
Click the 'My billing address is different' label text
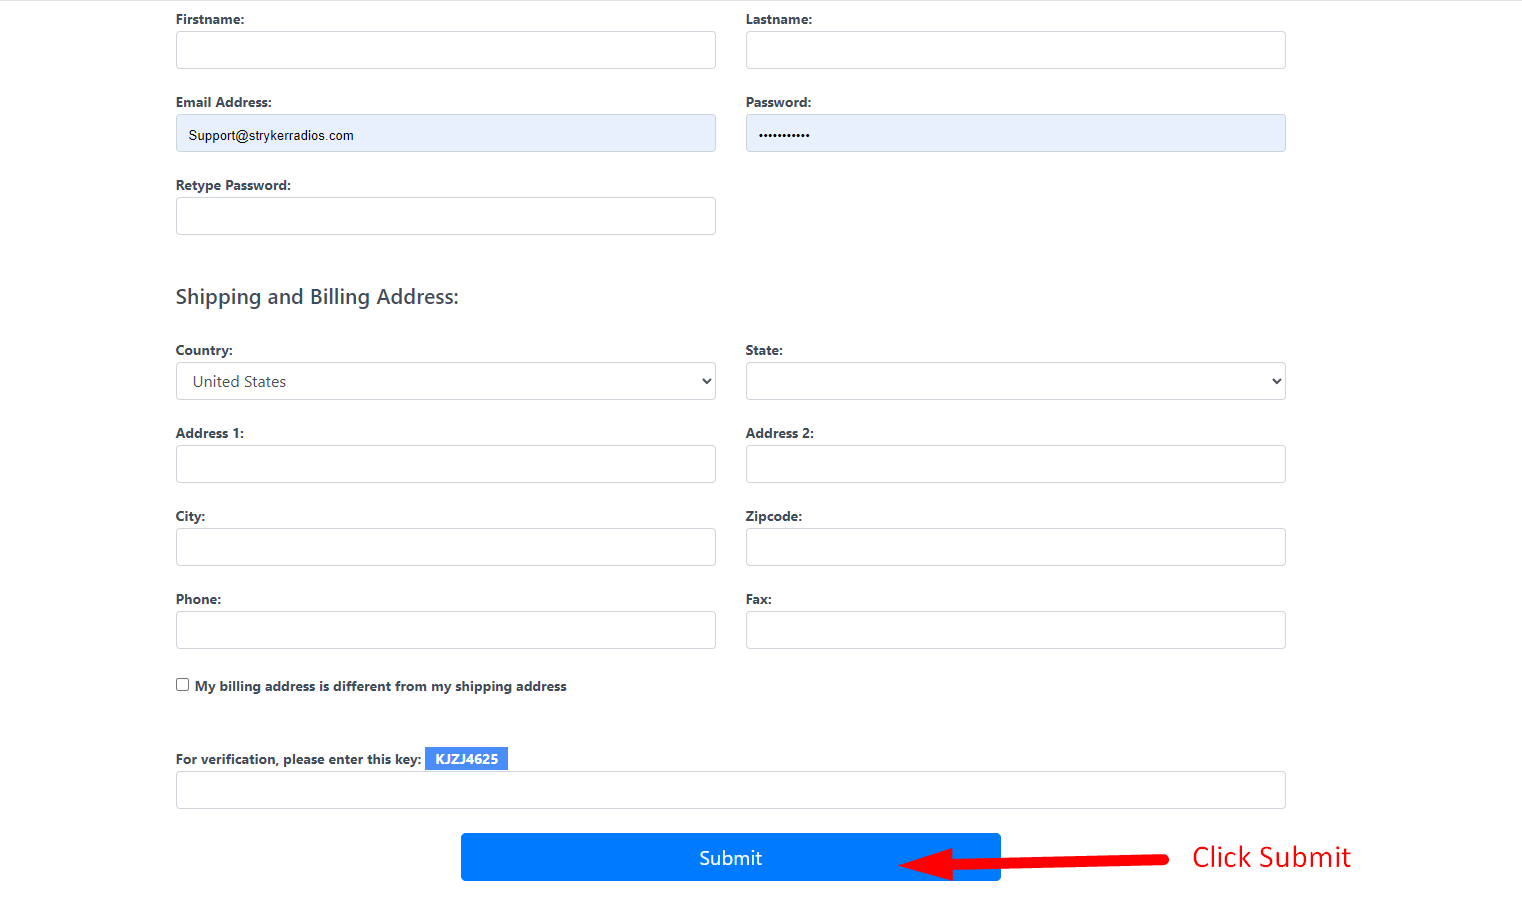click(x=380, y=686)
